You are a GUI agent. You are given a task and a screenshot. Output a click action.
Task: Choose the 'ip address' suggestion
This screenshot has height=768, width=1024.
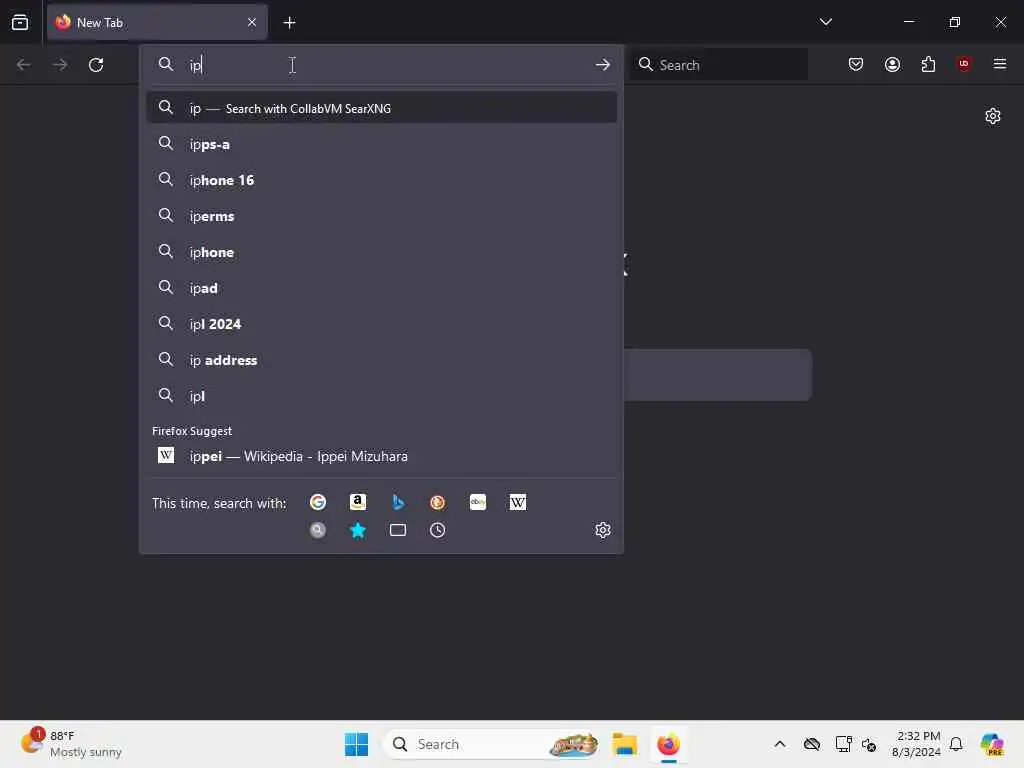pyautogui.click(x=381, y=360)
